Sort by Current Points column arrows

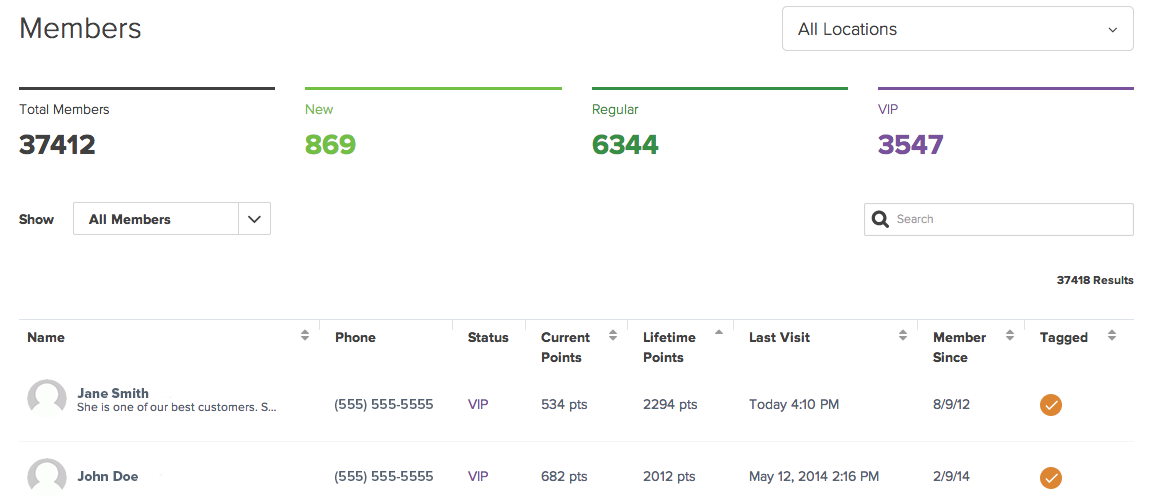pos(613,337)
